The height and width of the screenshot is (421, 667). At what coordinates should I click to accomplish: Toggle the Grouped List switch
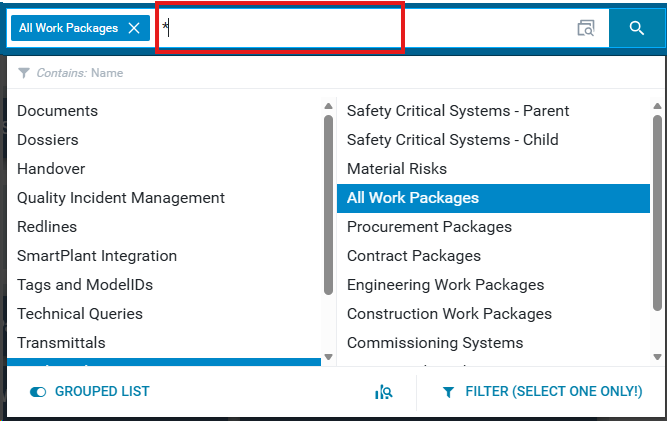click(x=38, y=392)
